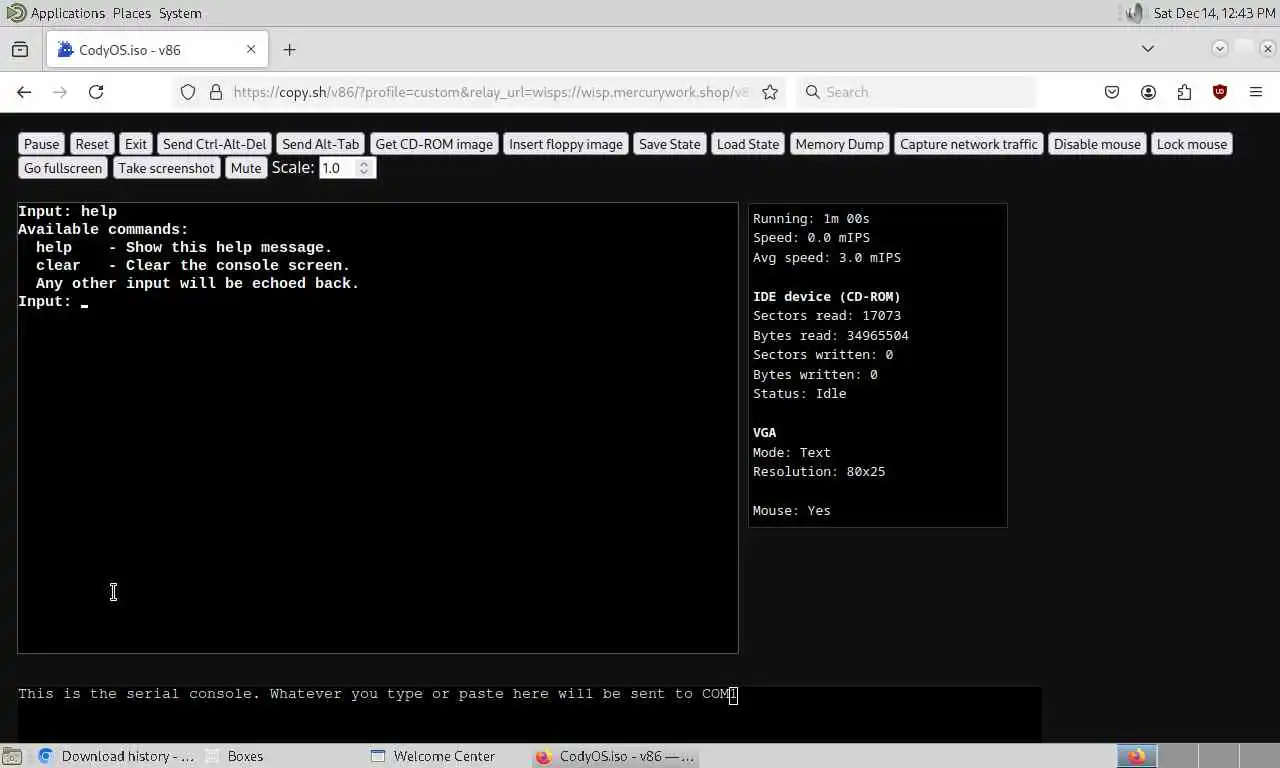Select the CodyOS.iso - v86 tab
Screen dimensions: 1280x768
pyautogui.click(x=157, y=49)
